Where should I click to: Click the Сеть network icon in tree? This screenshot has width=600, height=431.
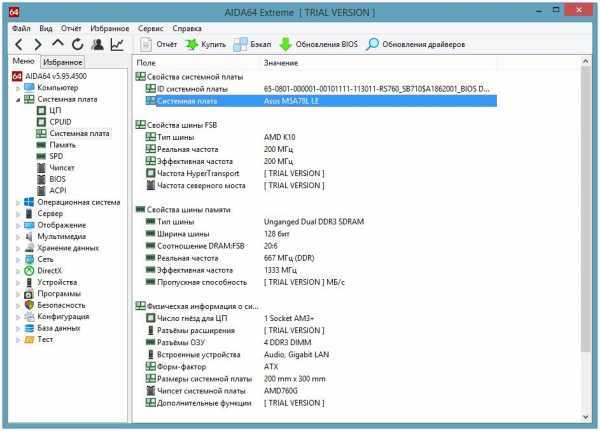coord(29,260)
